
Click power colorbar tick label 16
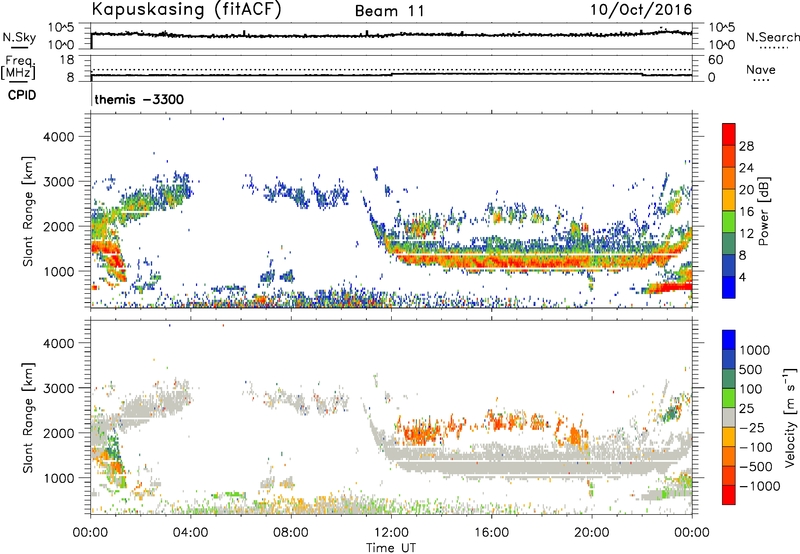746,212
